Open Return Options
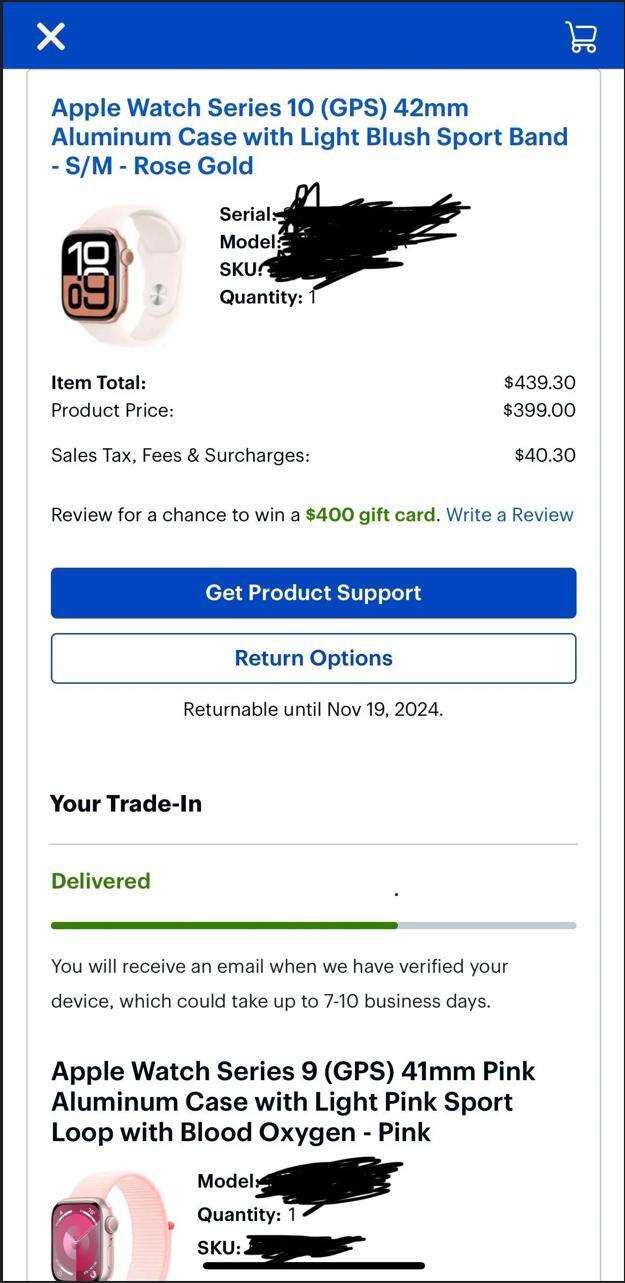This screenshot has height=1283, width=625. pos(313,657)
